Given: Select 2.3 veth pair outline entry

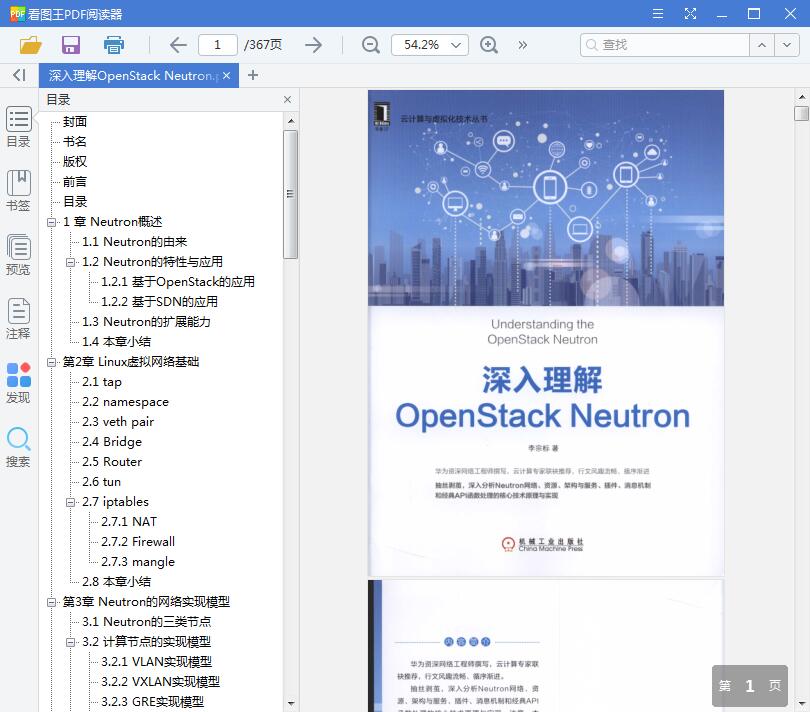Looking at the screenshot, I should click(118, 422).
